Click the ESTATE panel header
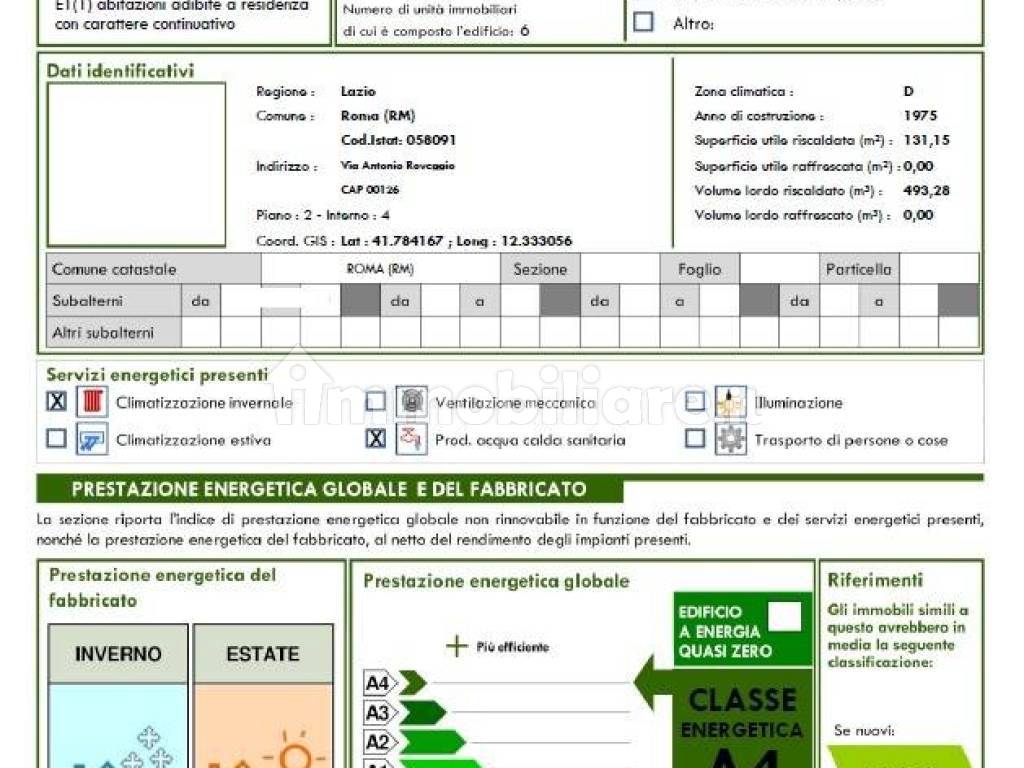 coord(263,654)
